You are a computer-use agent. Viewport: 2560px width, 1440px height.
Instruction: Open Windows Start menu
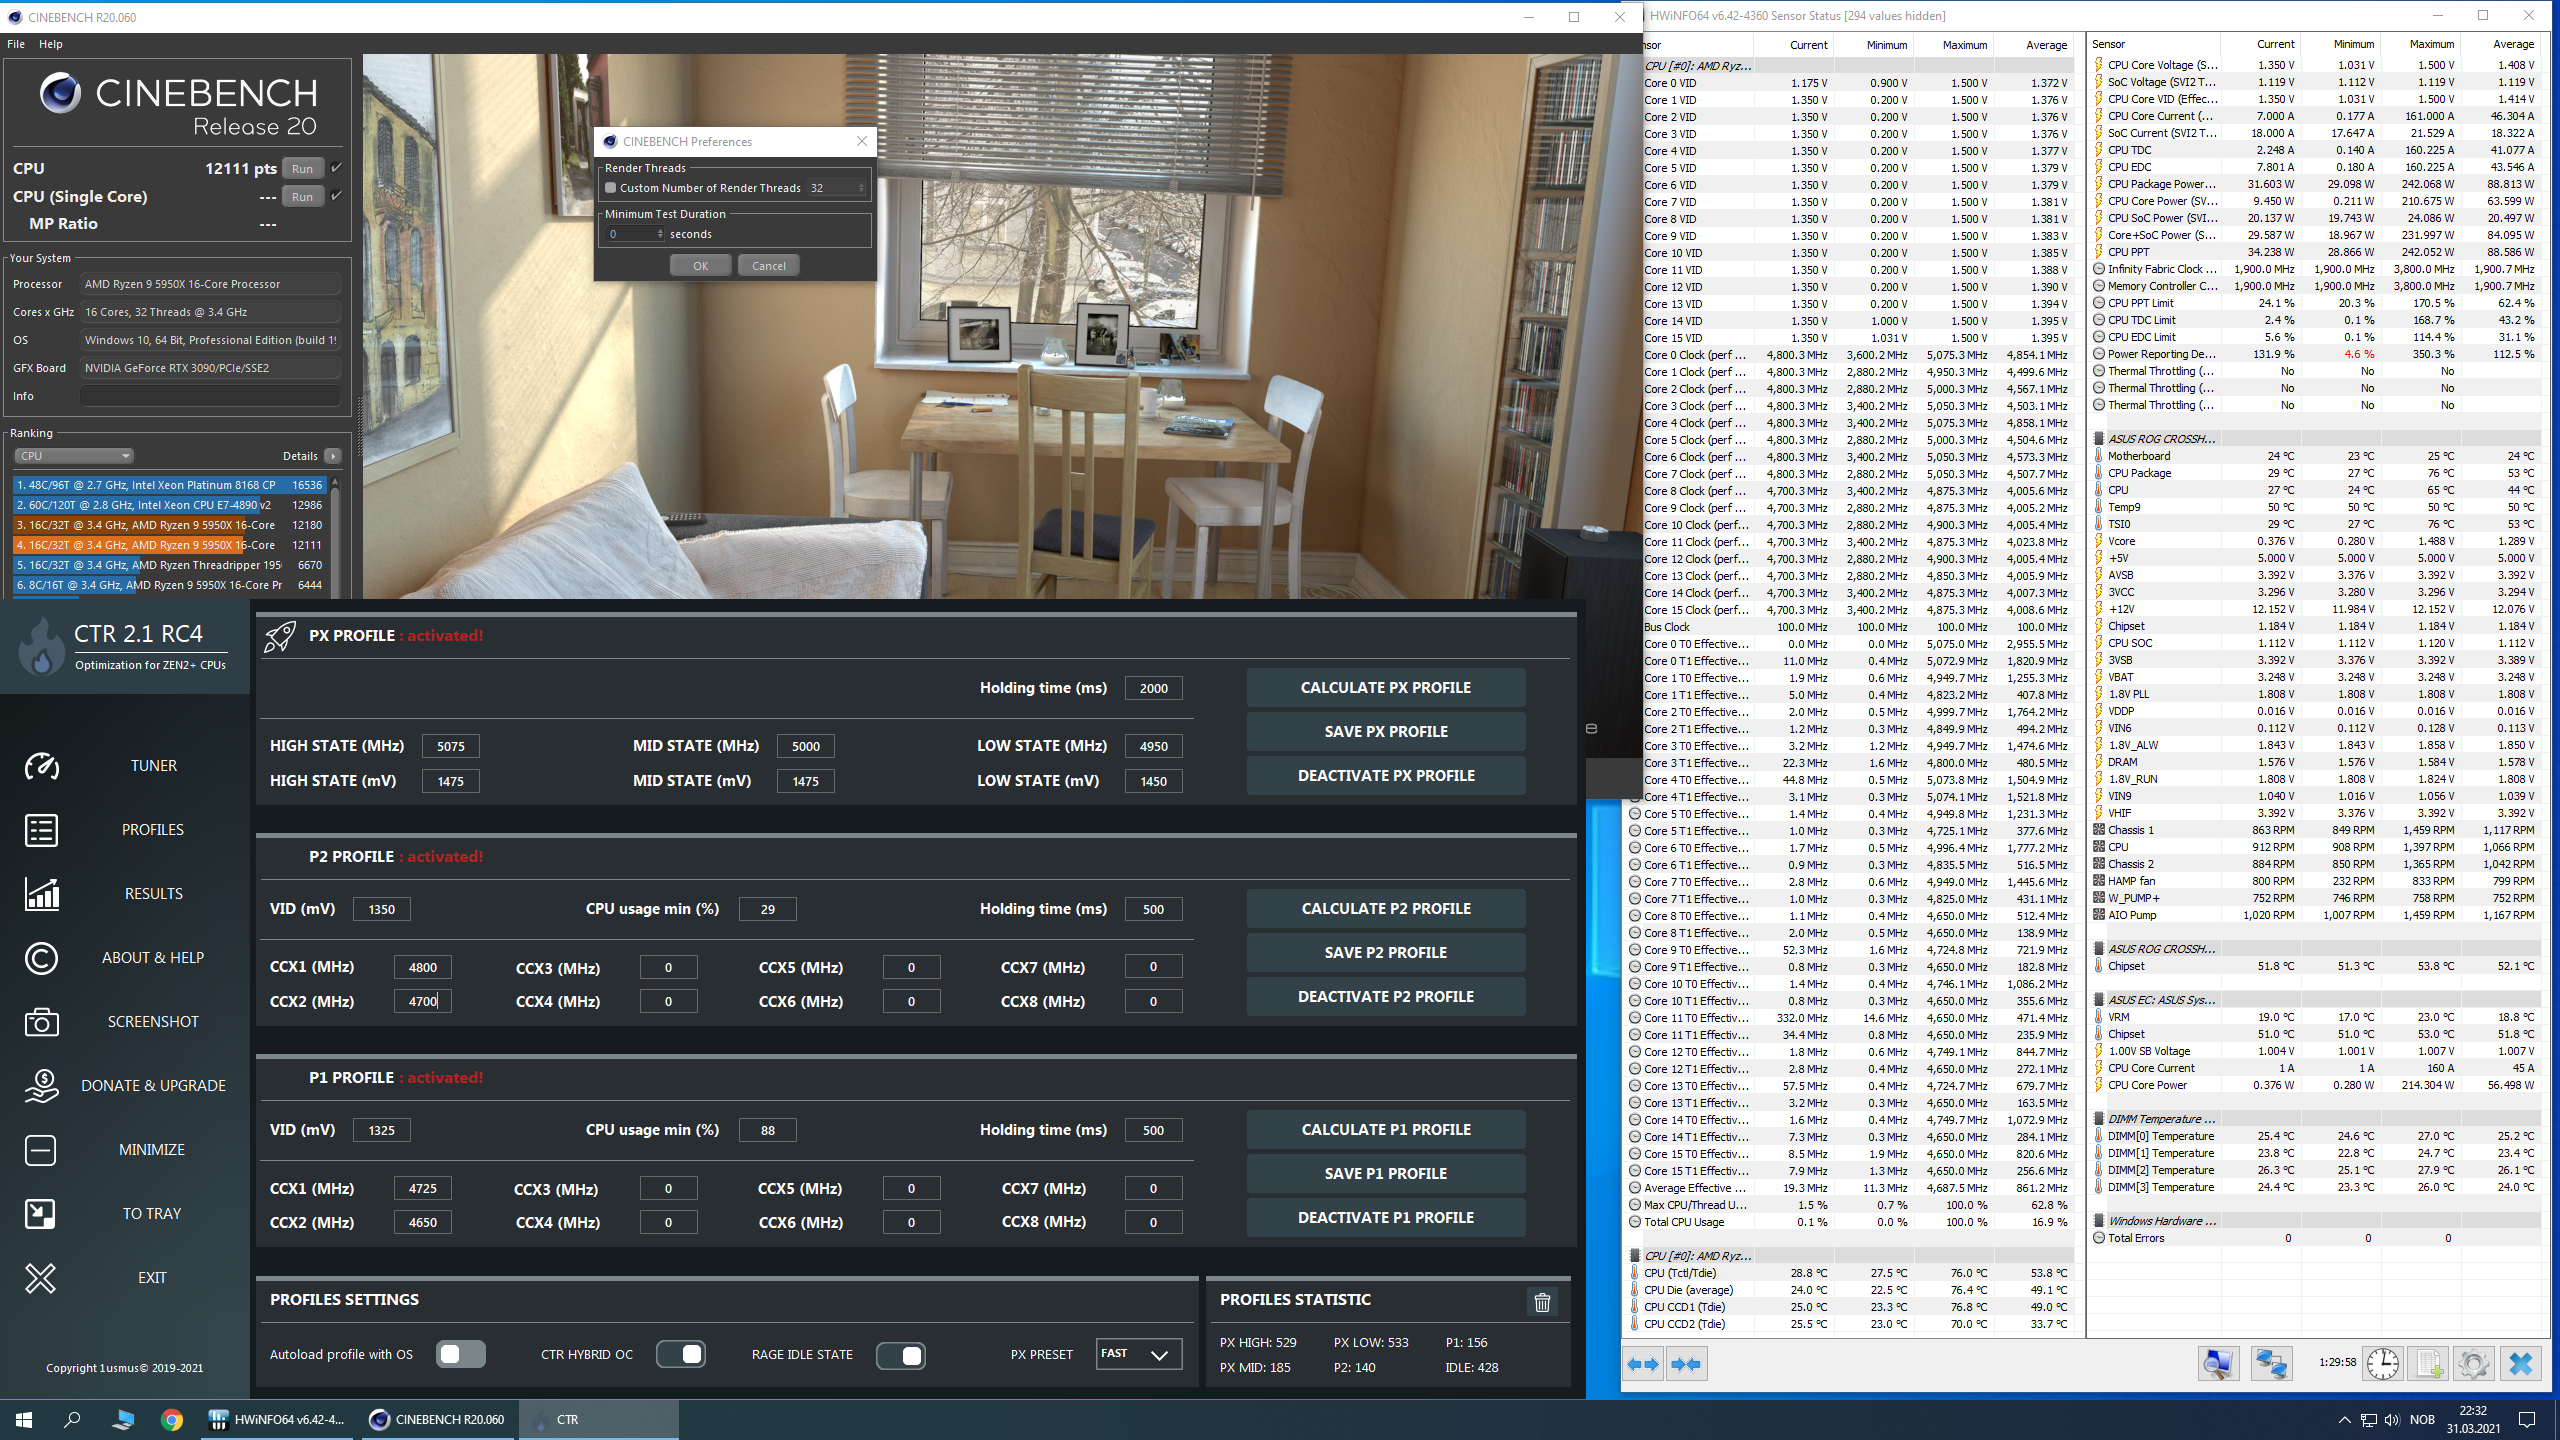coord(24,1420)
